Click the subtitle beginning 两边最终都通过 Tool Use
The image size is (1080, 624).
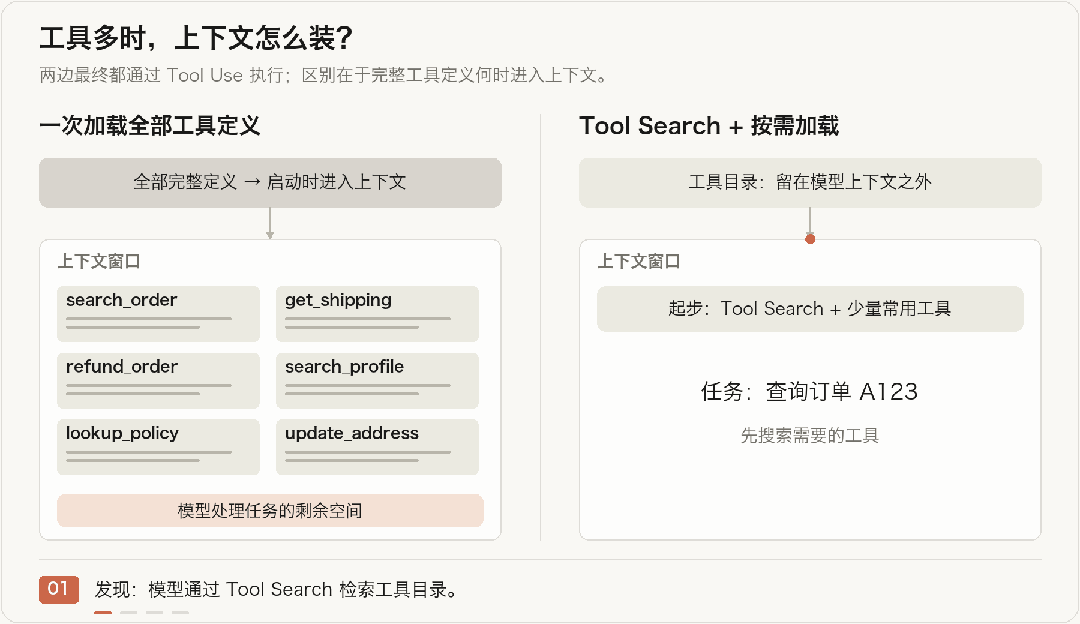(324, 75)
